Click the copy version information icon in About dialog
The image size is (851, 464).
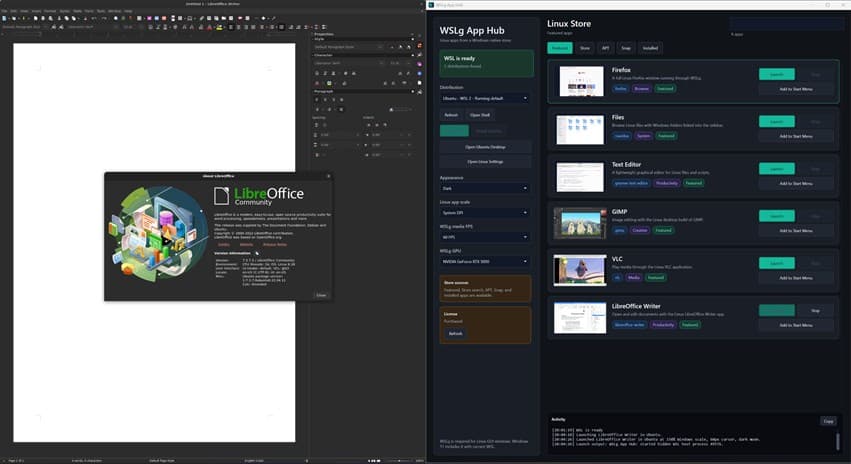click(x=257, y=253)
